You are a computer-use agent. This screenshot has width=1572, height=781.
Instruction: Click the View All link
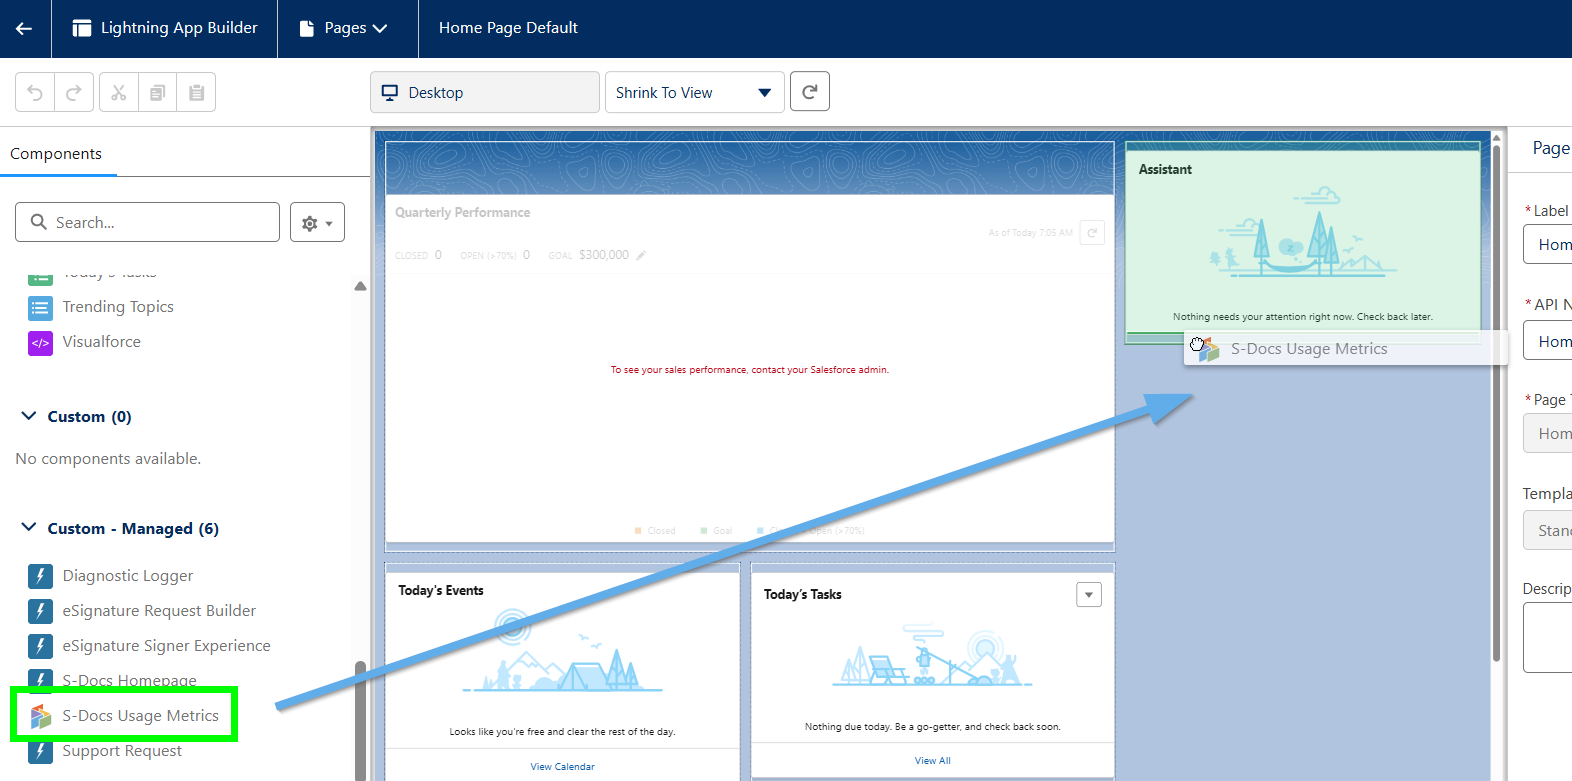coord(932,761)
